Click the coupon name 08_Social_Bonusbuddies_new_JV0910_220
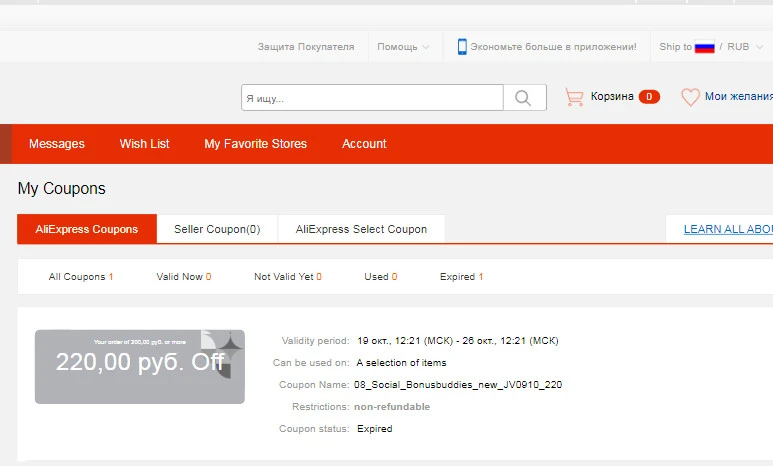This screenshot has height=466, width=773. (458, 385)
